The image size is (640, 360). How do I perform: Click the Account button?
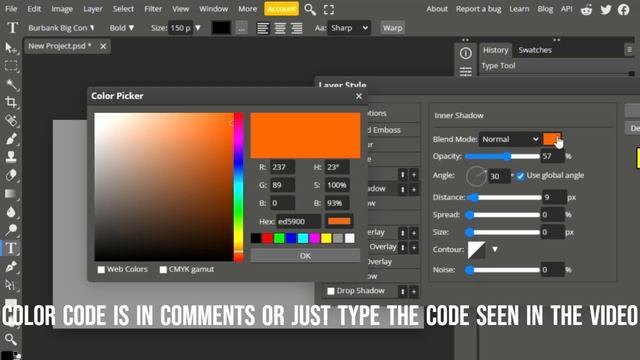coord(281,9)
